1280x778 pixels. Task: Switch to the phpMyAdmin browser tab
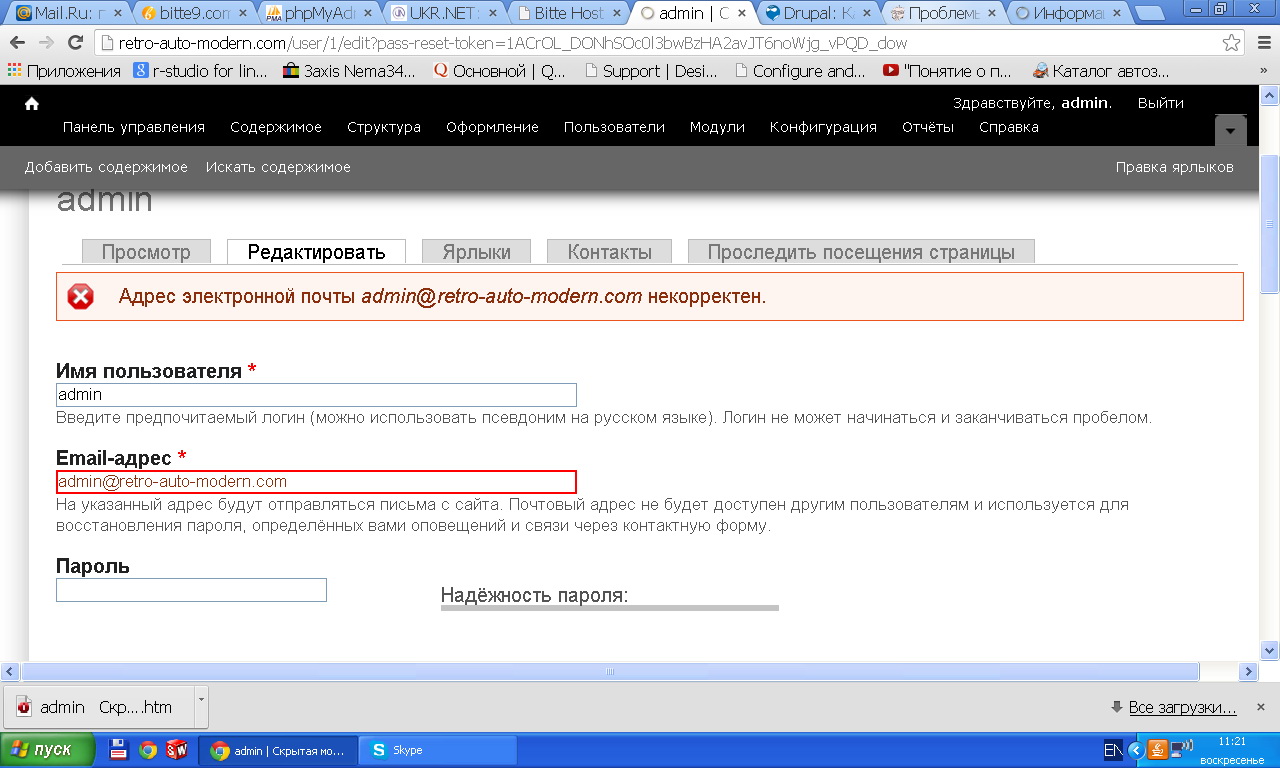[x=316, y=14]
